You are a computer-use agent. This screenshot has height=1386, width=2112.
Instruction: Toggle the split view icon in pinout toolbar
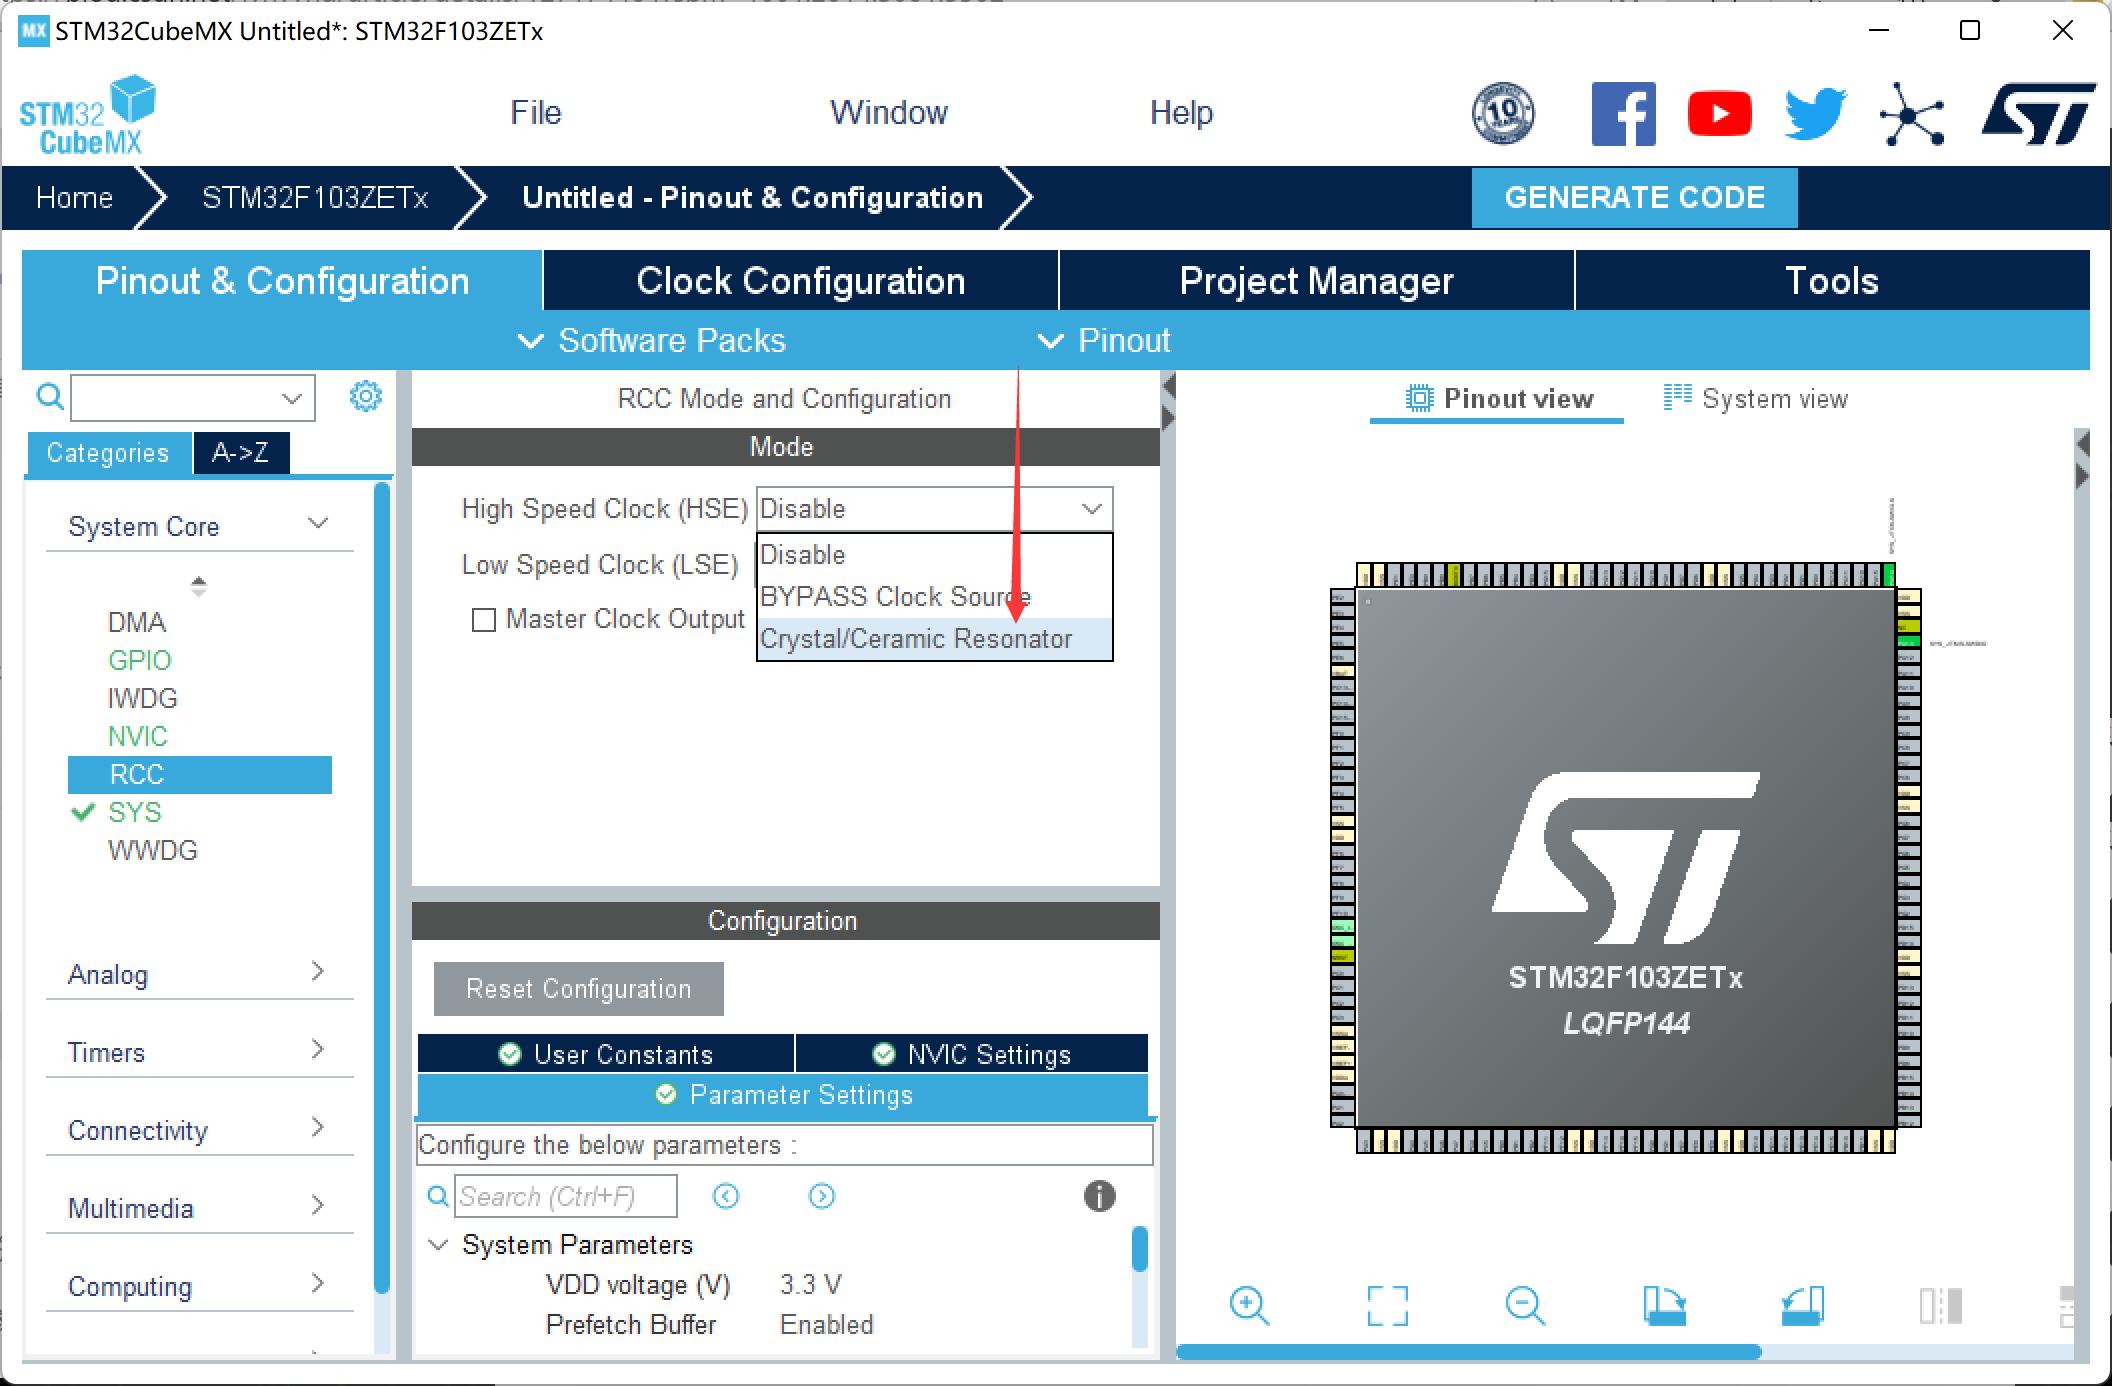click(1941, 1305)
